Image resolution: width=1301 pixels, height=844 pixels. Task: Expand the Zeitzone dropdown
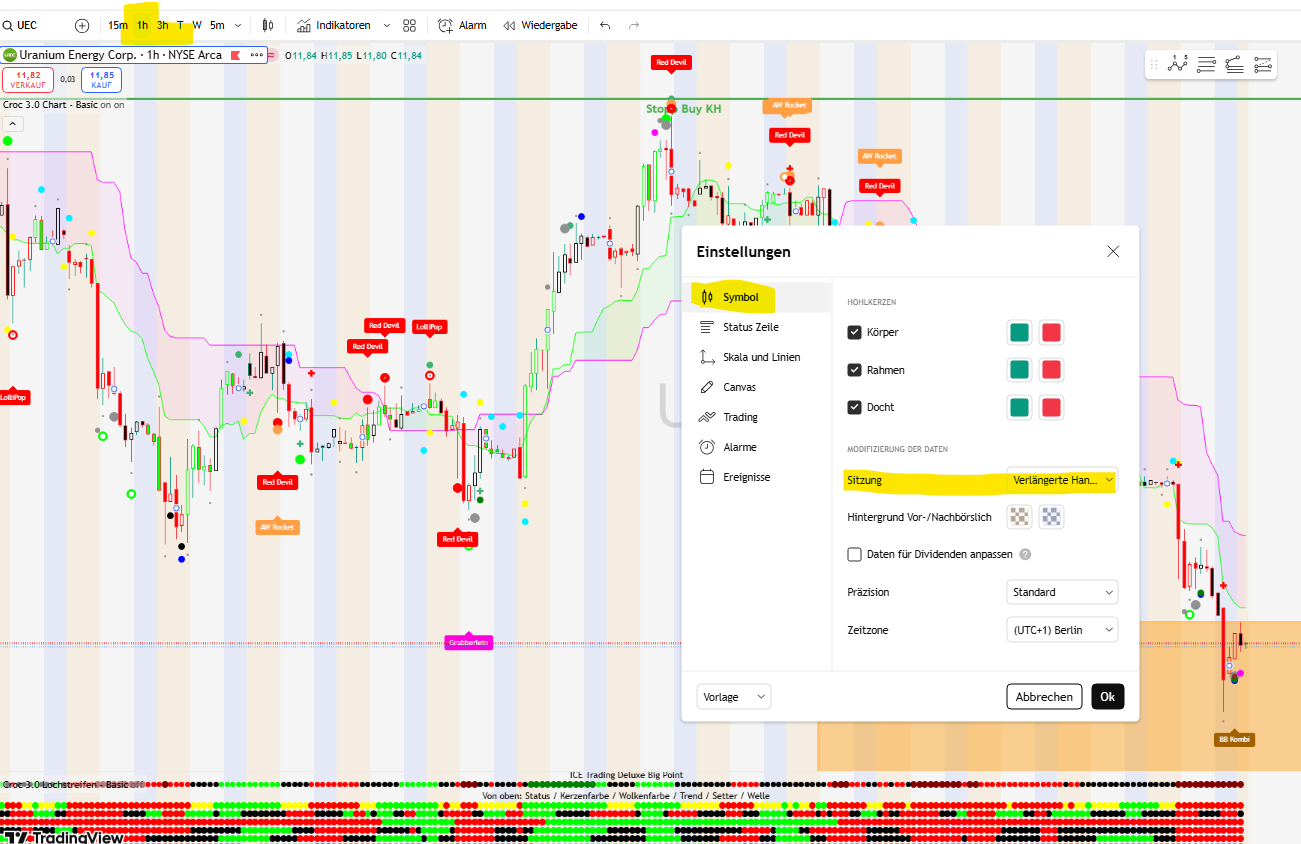coord(1062,630)
